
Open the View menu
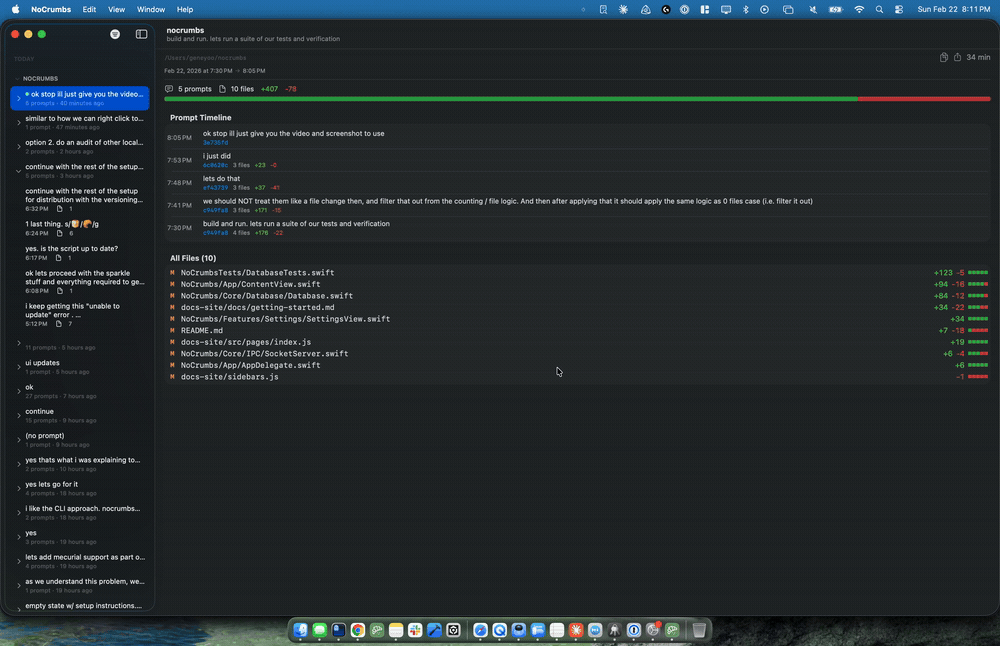click(x=116, y=9)
